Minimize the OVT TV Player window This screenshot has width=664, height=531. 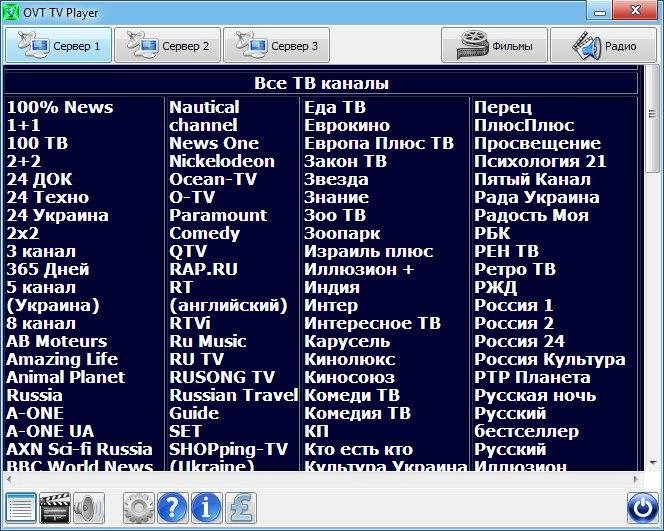coord(599,11)
